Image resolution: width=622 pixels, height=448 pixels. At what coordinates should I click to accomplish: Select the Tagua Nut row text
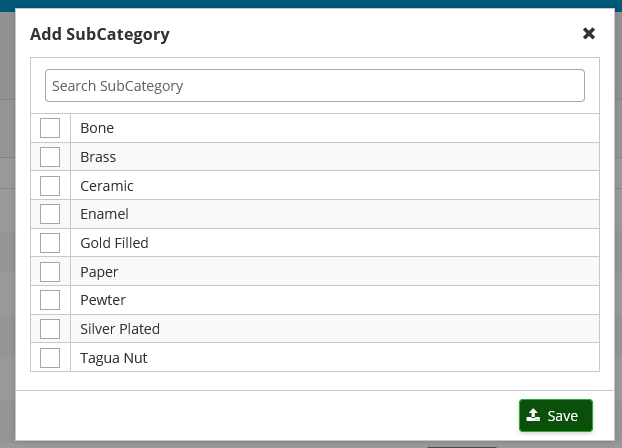point(113,358)
